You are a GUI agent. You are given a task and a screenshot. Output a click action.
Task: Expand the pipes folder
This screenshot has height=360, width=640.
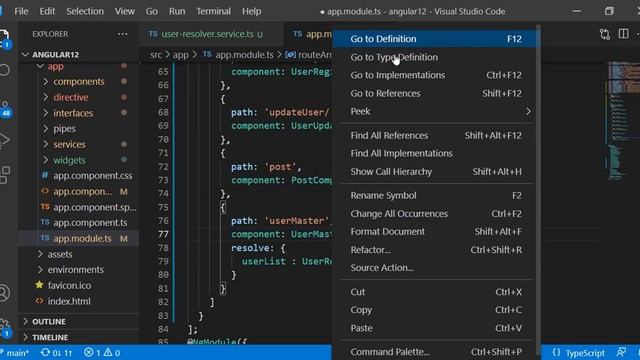[x=79, y=129]
